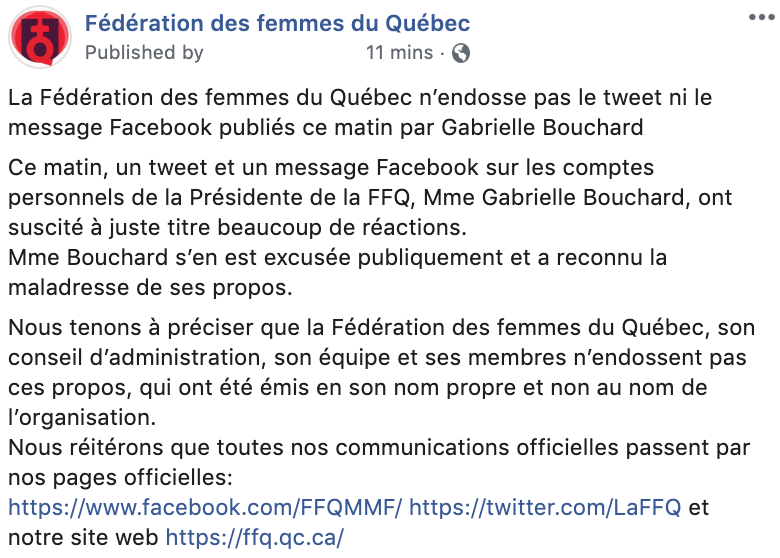Click the Published by label
The height and width of the screenshot is (558, 780).
tap(144, 52)
